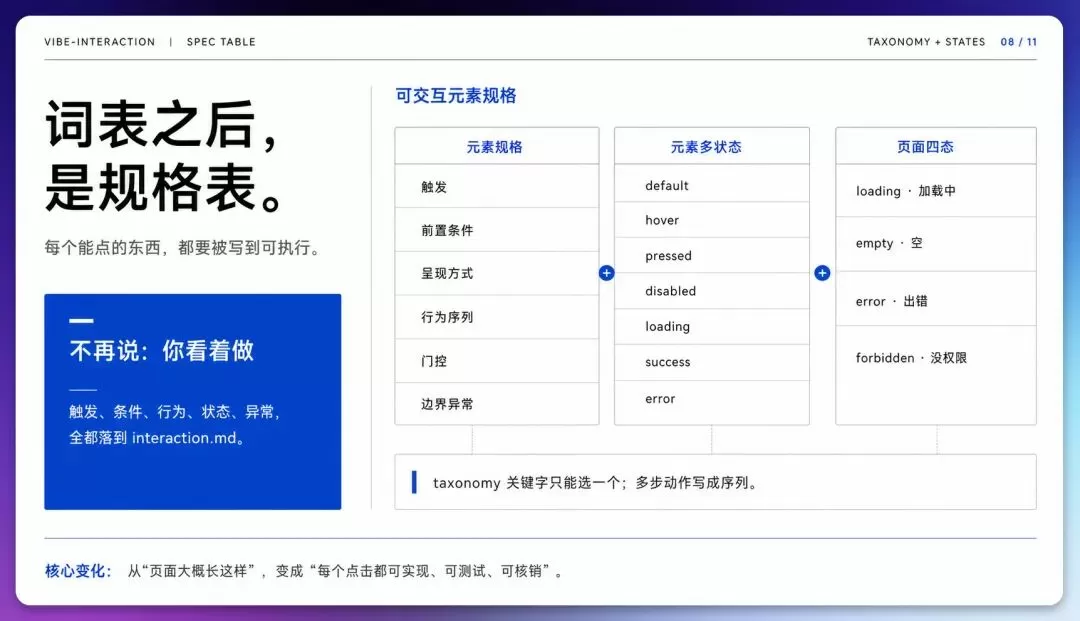Select the 门控 row
1080x621 pixels.
click(497, 361)
